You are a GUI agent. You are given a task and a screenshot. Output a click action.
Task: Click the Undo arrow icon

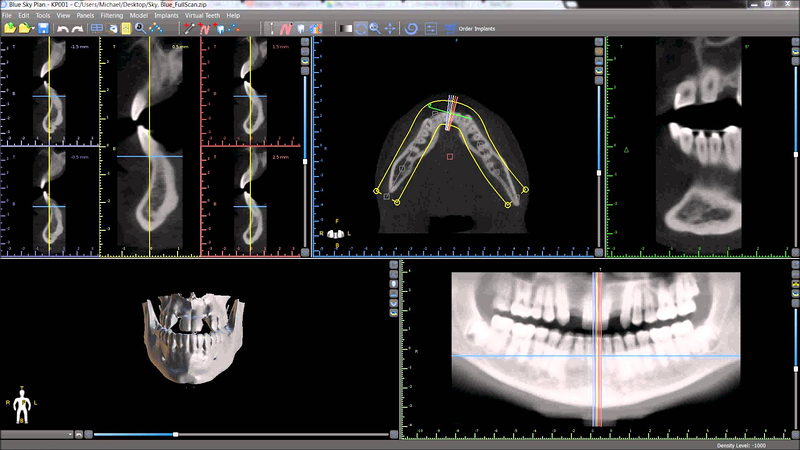(62, 29)
